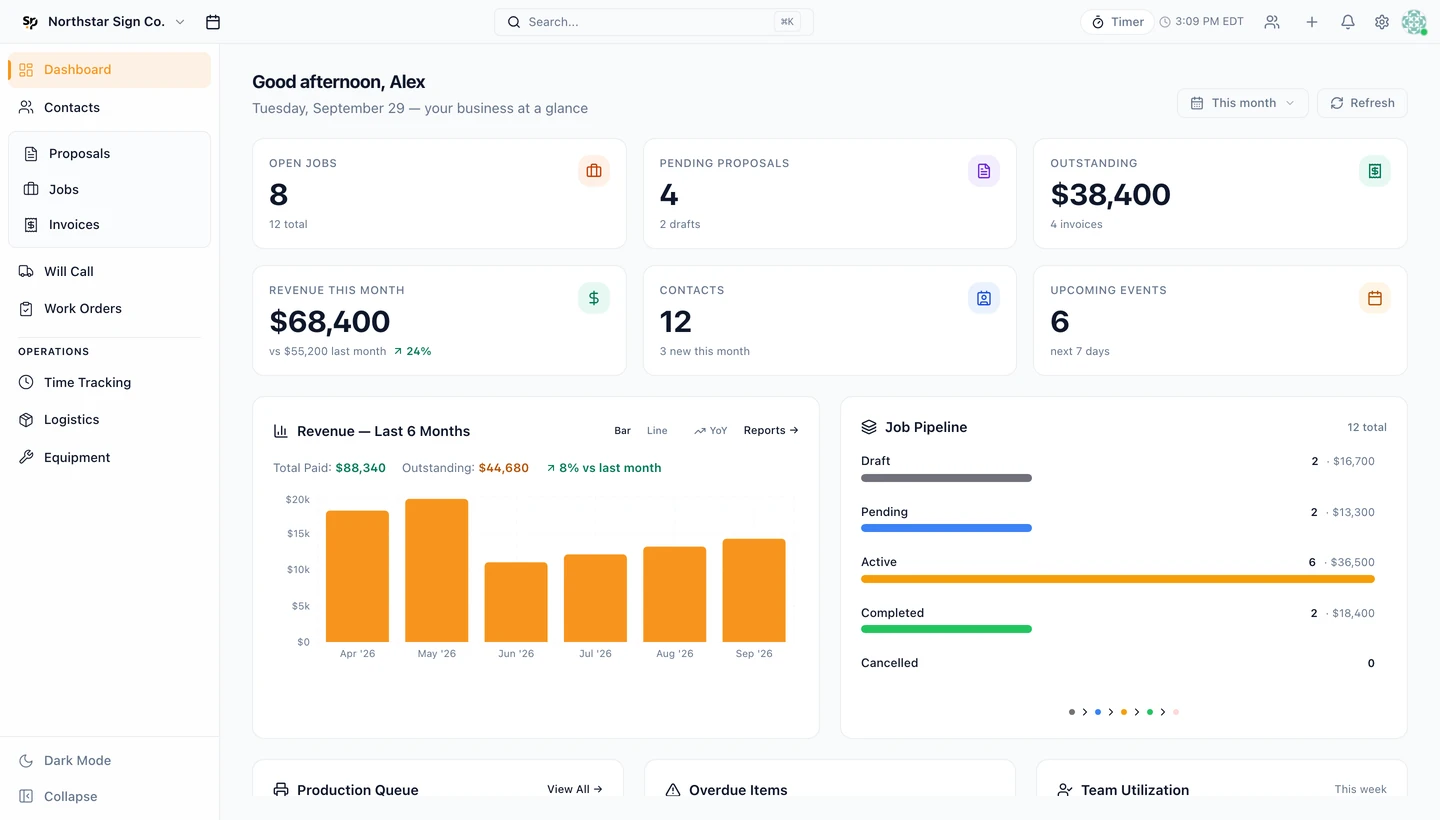Open the This month period dropdown
The image size is (1440, 820).
coord(1243,103)
